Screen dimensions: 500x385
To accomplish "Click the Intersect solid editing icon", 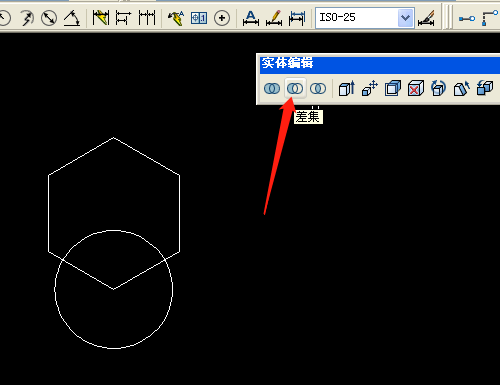I will tap(318, 88).
